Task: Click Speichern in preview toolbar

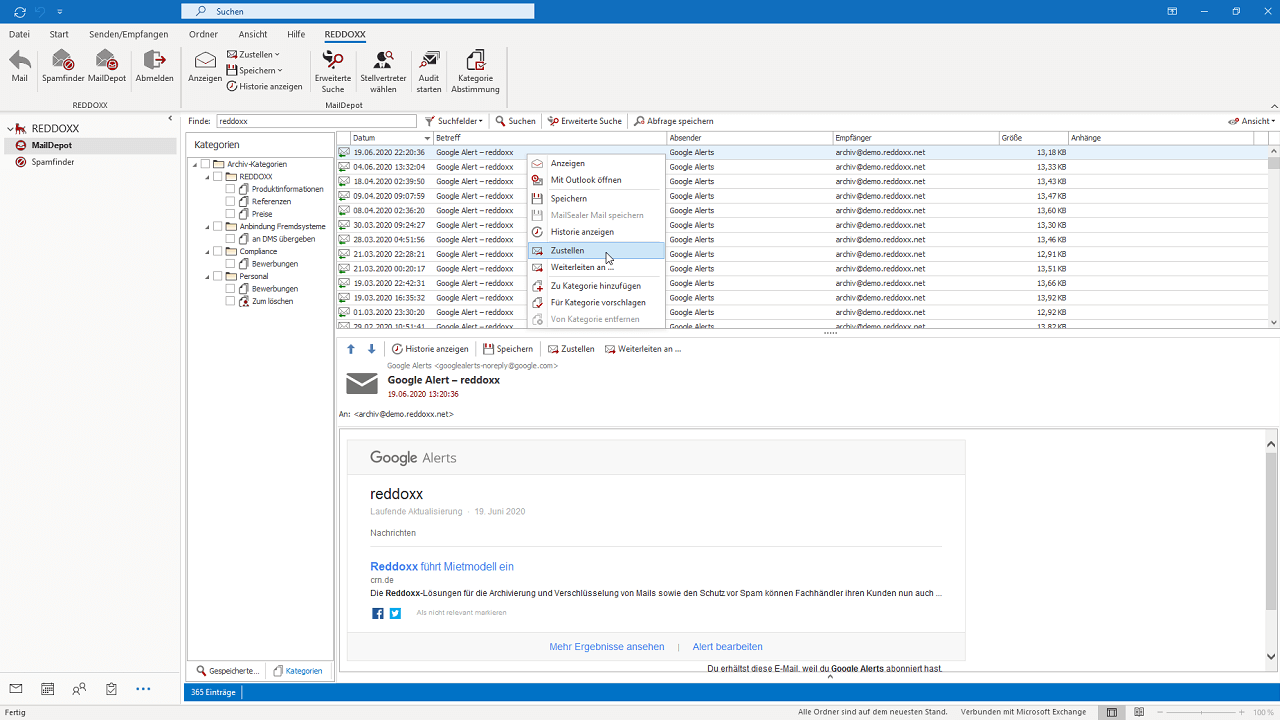Action: [508, 349]
